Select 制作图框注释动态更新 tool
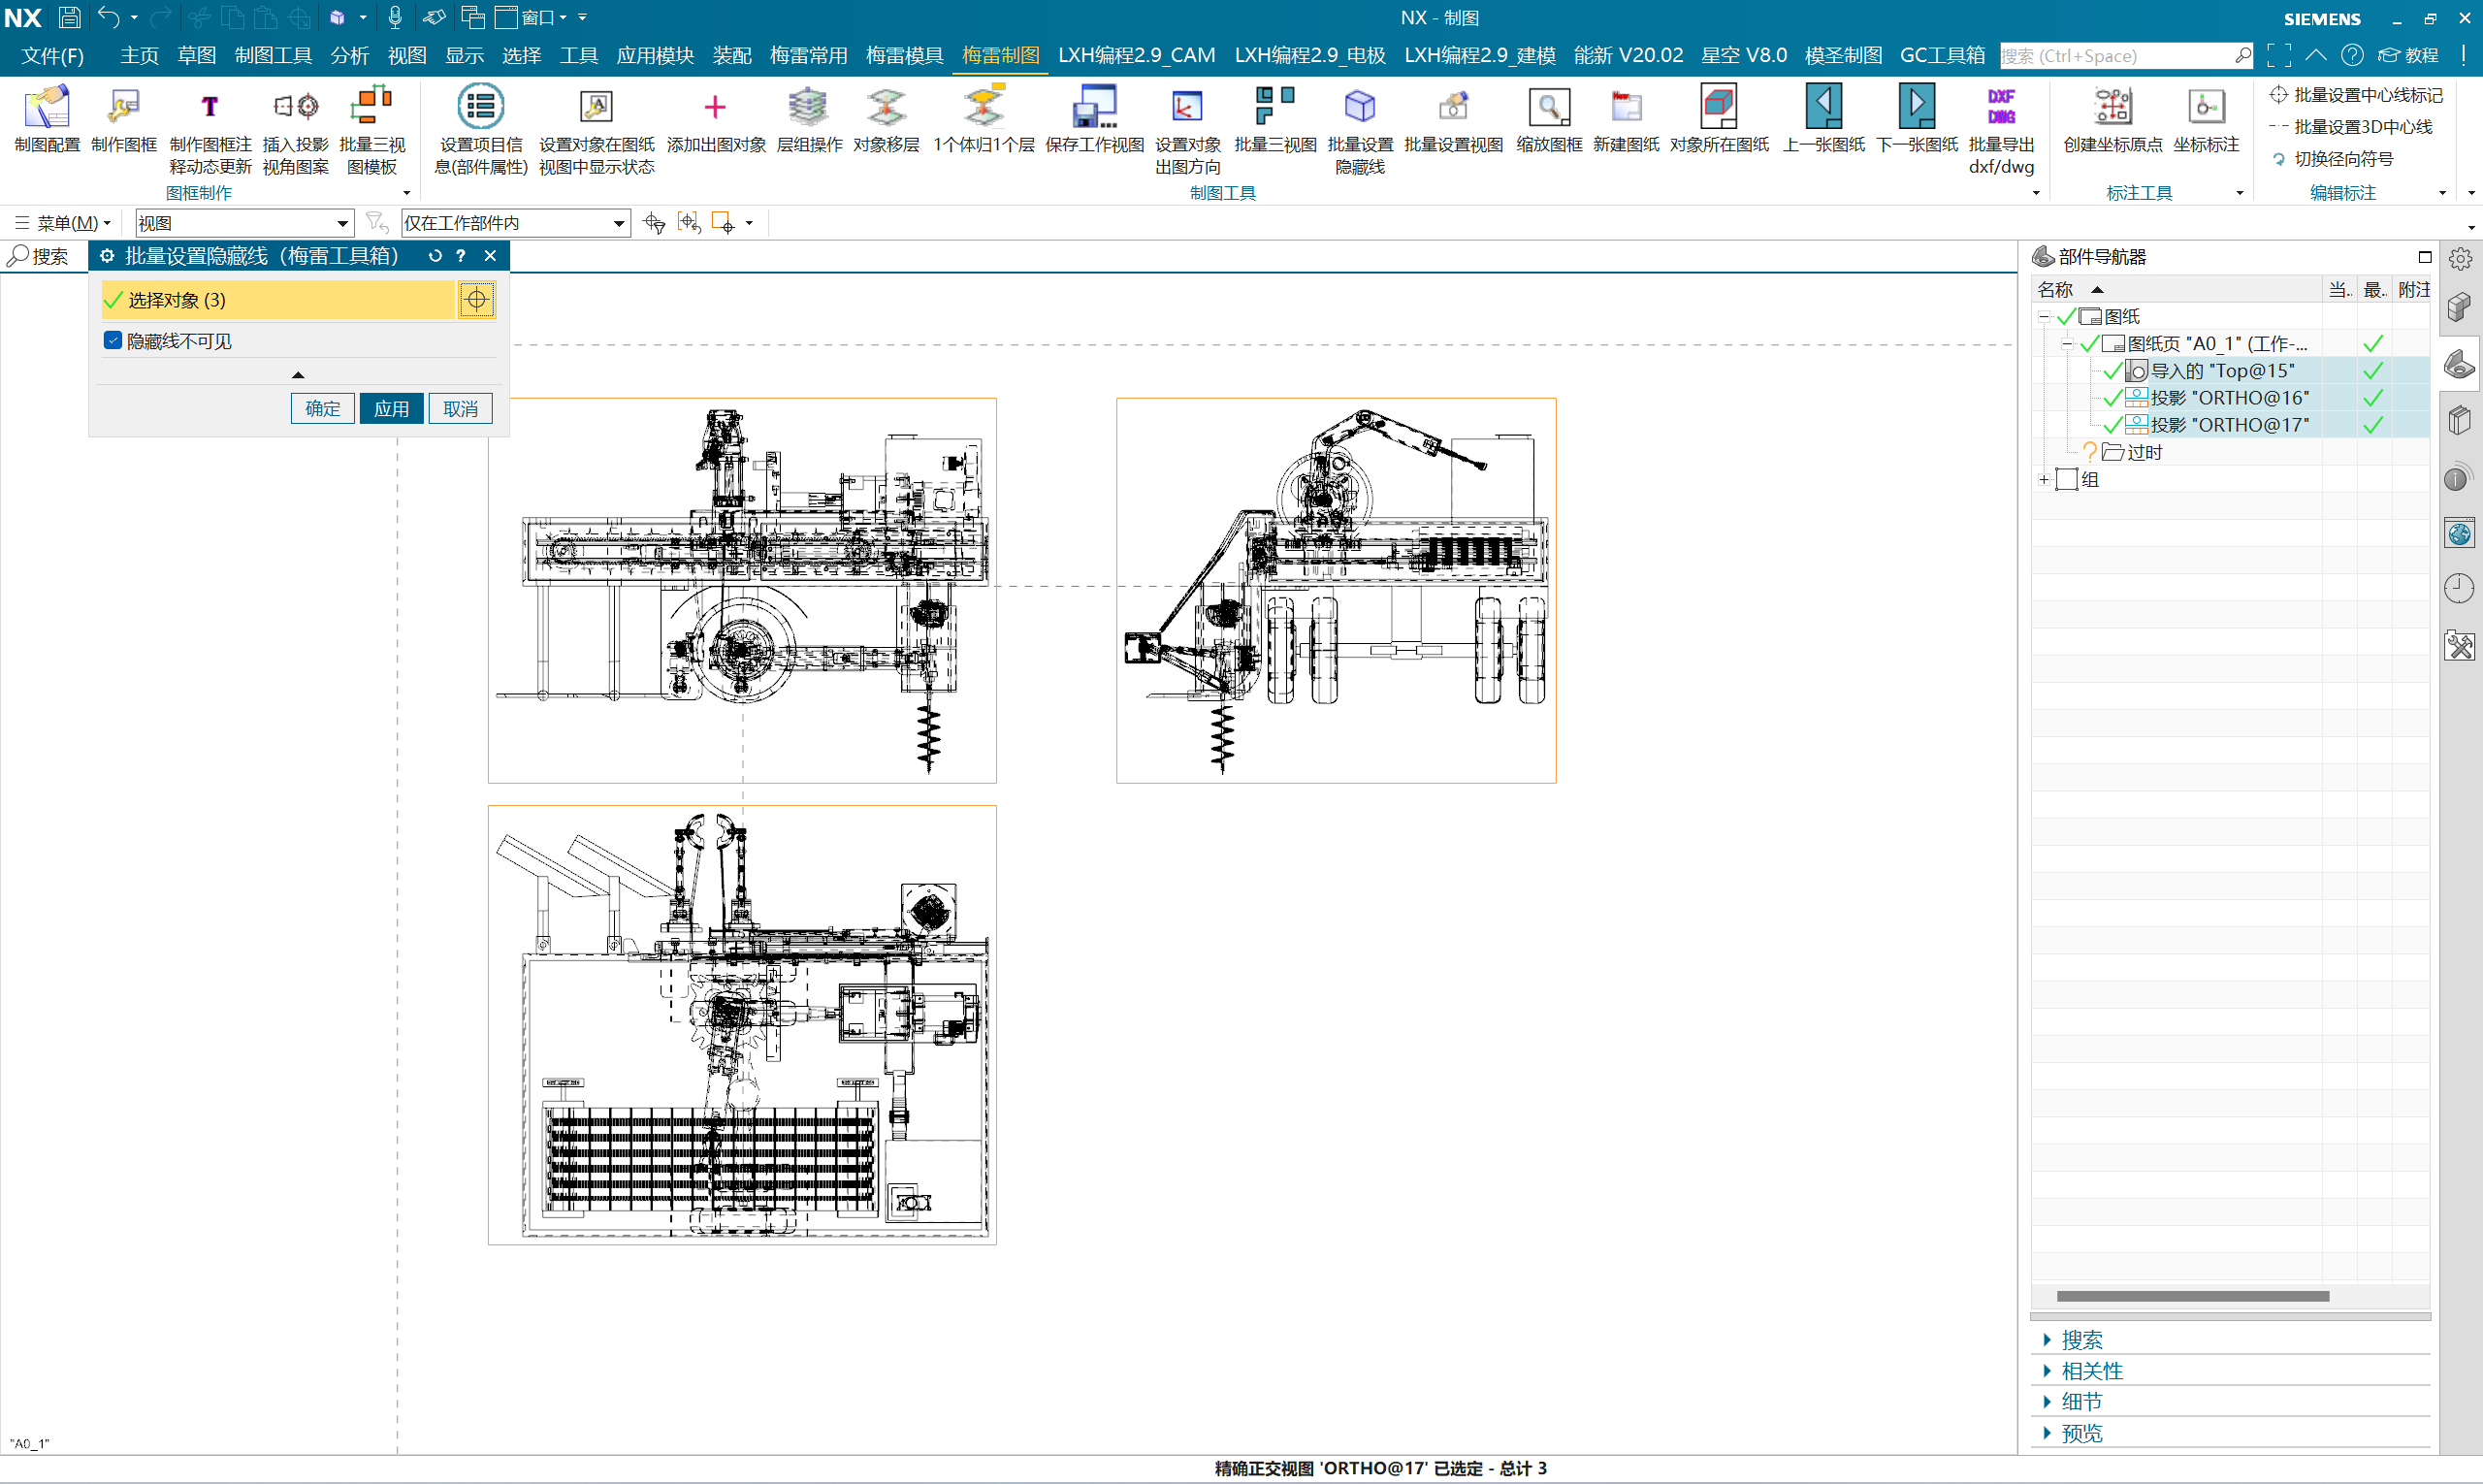The width and height of the screenshot is (2483, 1484). point(210,129)
